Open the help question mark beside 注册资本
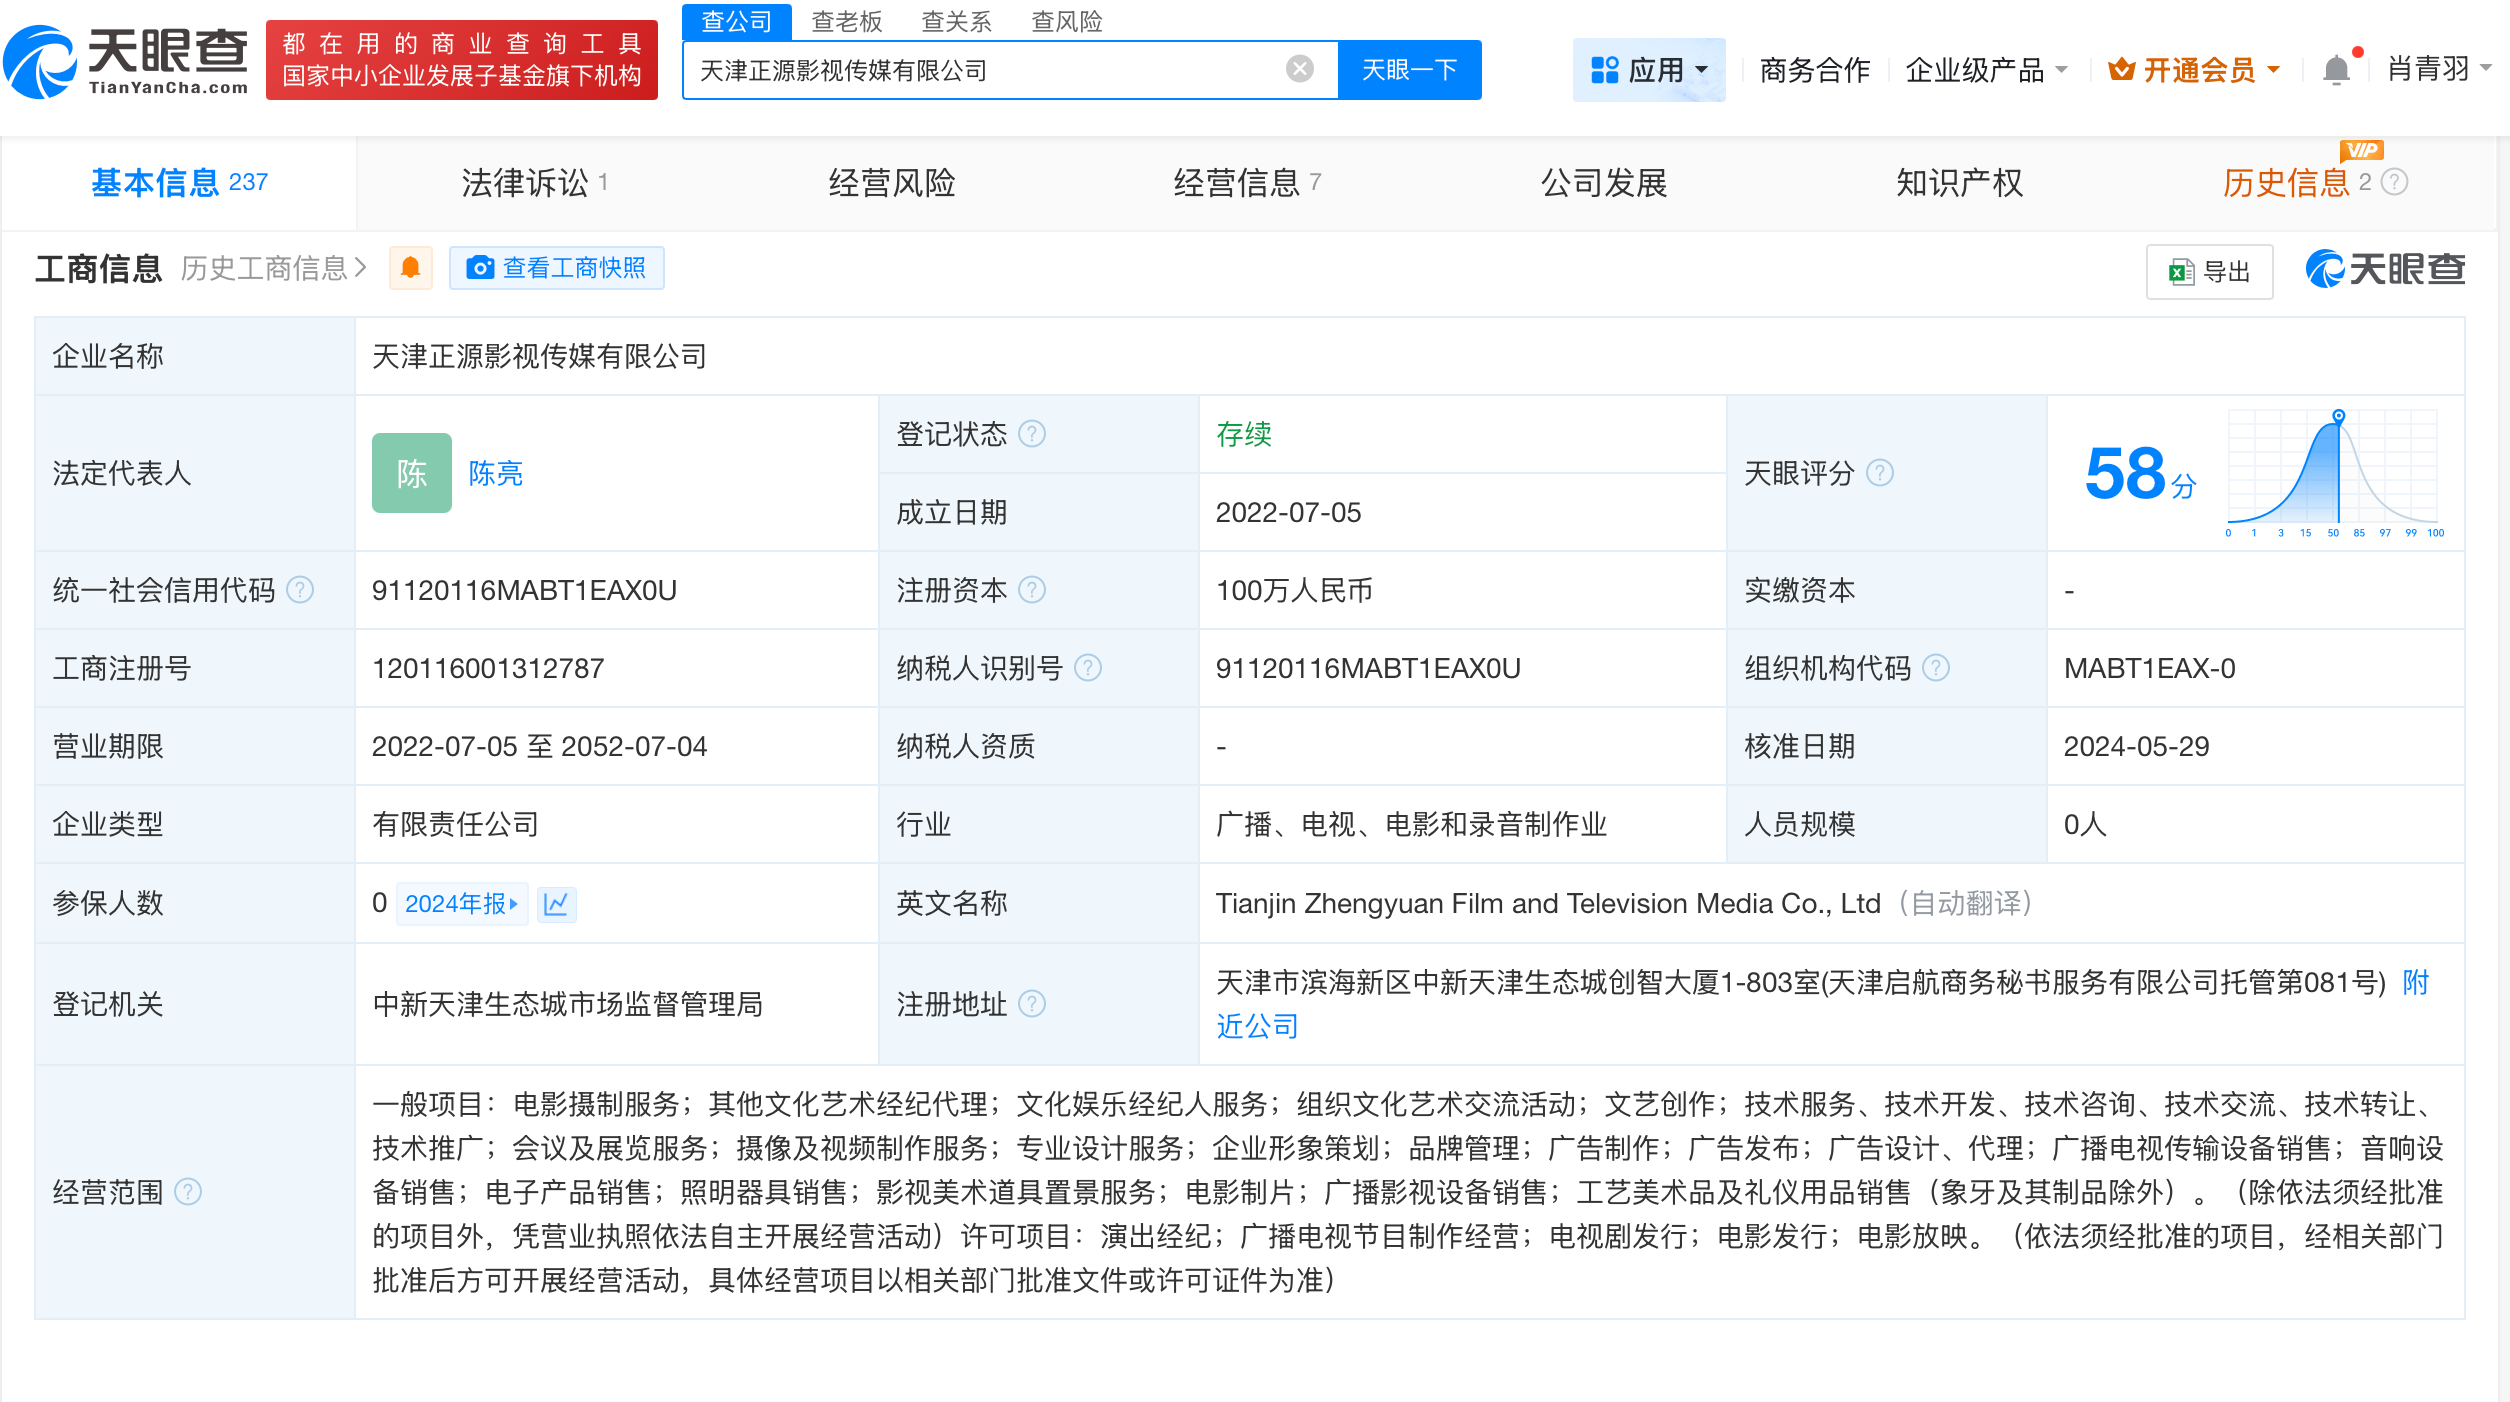The image size is (2510, 1402). tap(1032, 590)
